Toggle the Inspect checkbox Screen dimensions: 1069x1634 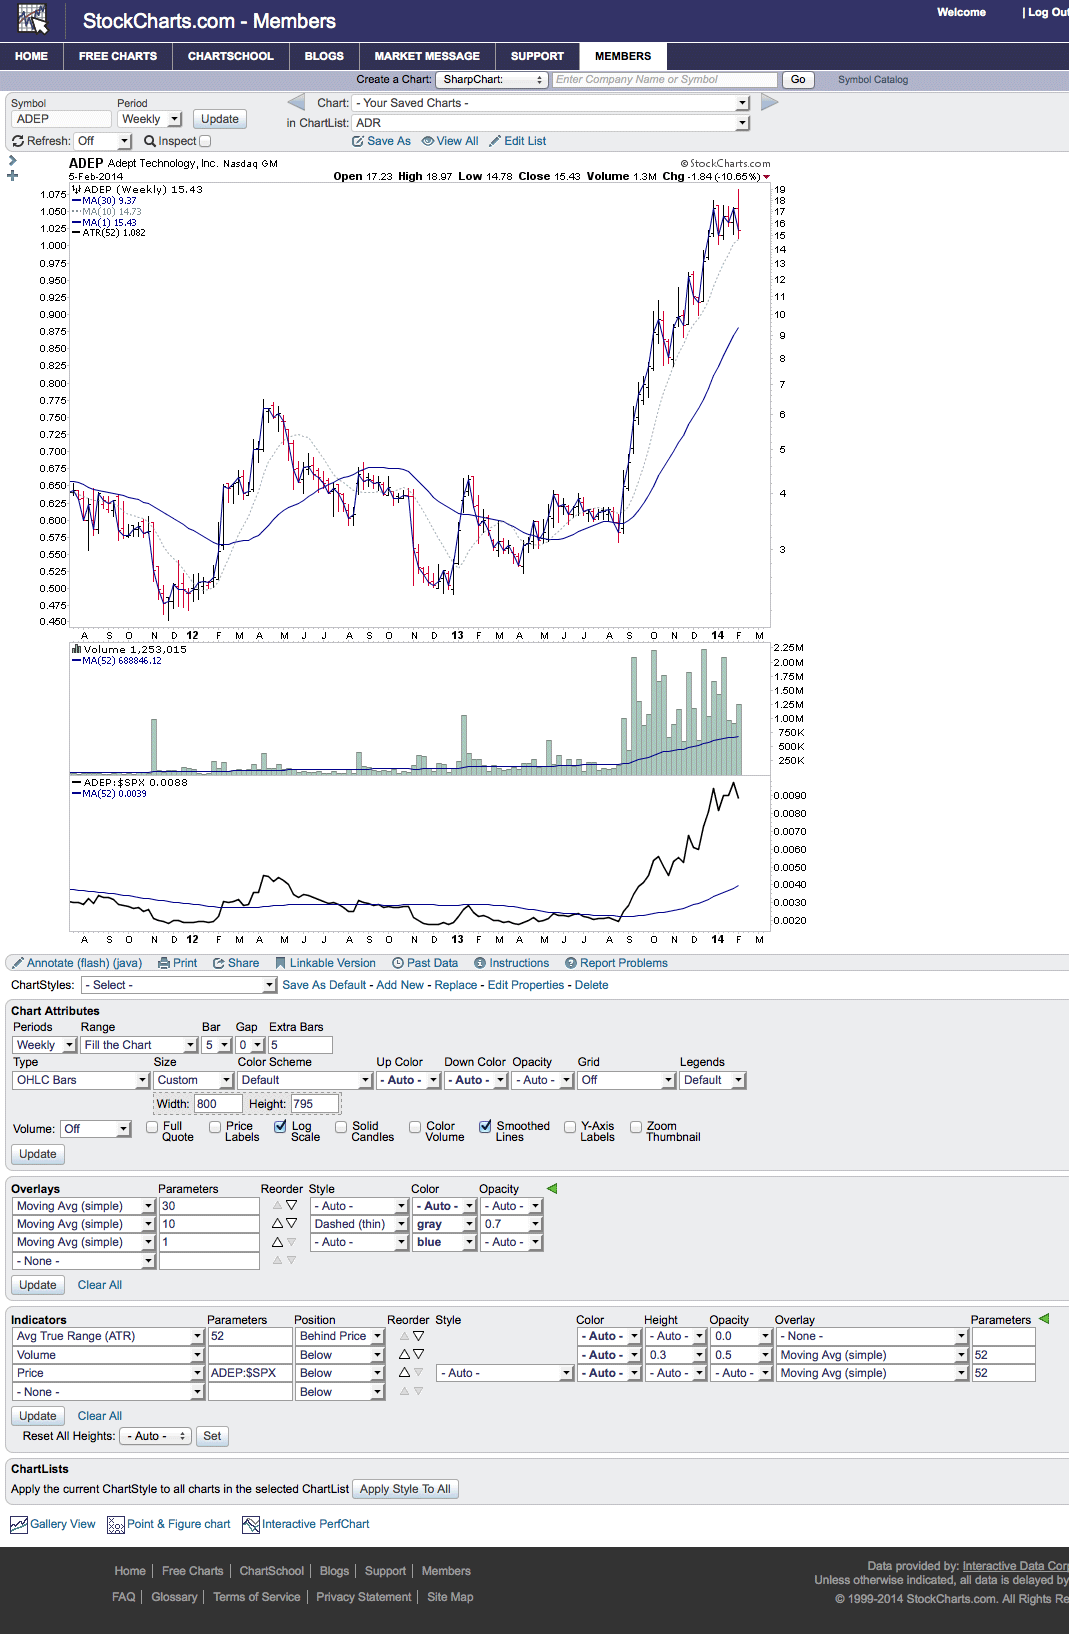point(205,141)
